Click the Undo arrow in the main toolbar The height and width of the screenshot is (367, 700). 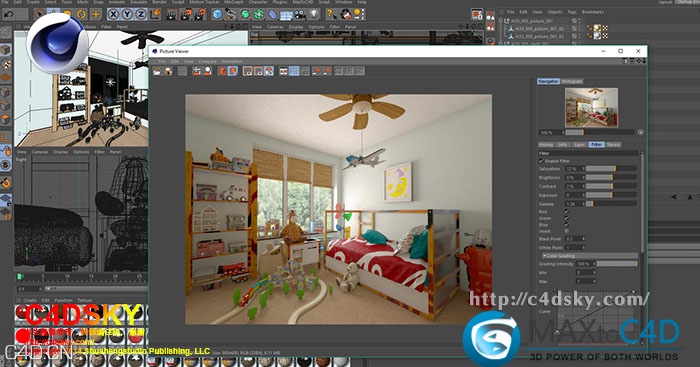tap(8, 14)
